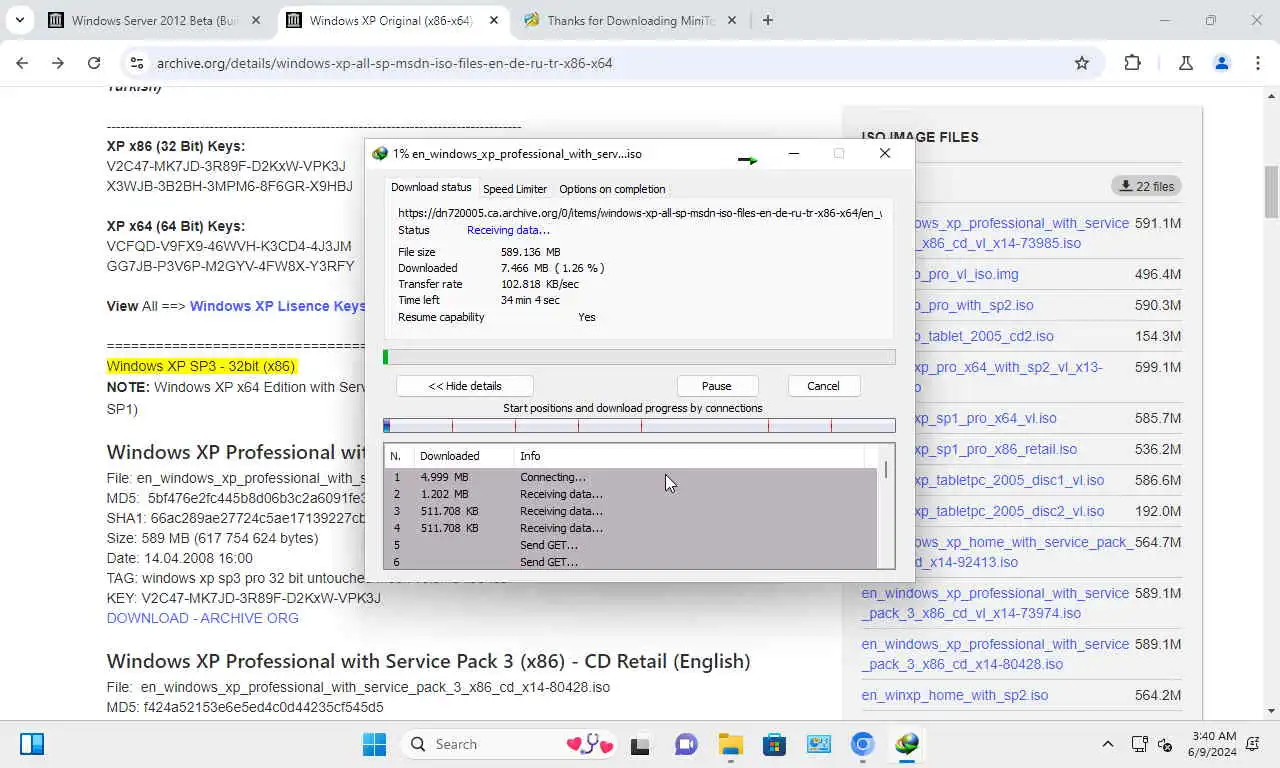1280x768 pixels.
Task: Open the Options on completion tab
Action: (612, 189)
